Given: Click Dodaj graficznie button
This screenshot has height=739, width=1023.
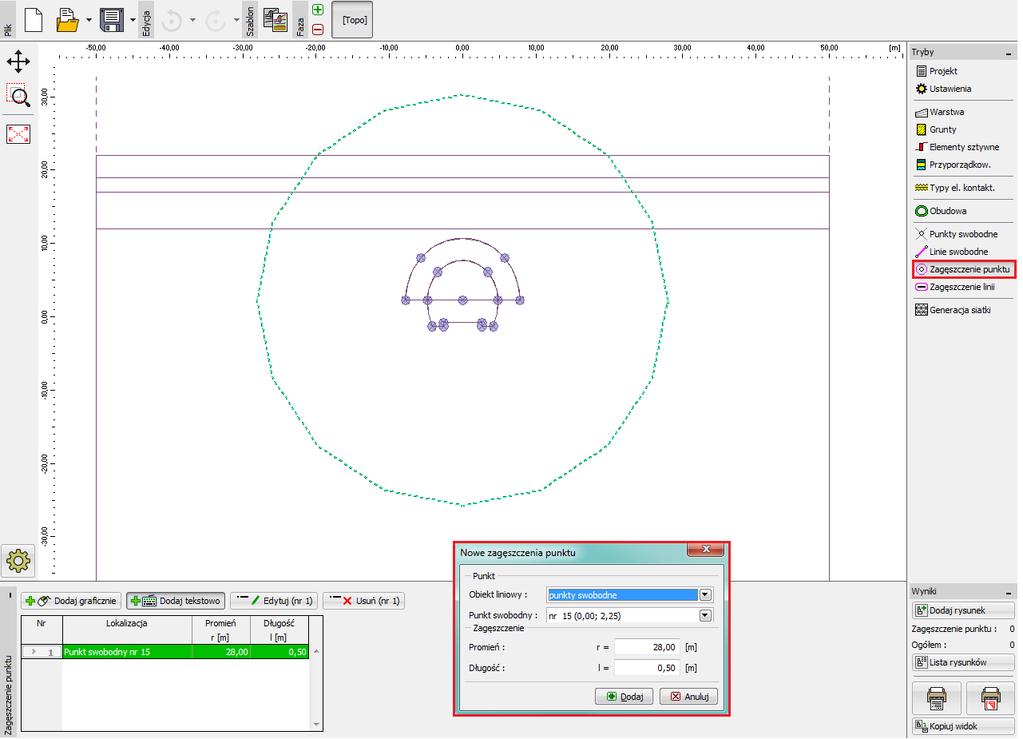Looking at the screenshot, I should tap(72, 601).
